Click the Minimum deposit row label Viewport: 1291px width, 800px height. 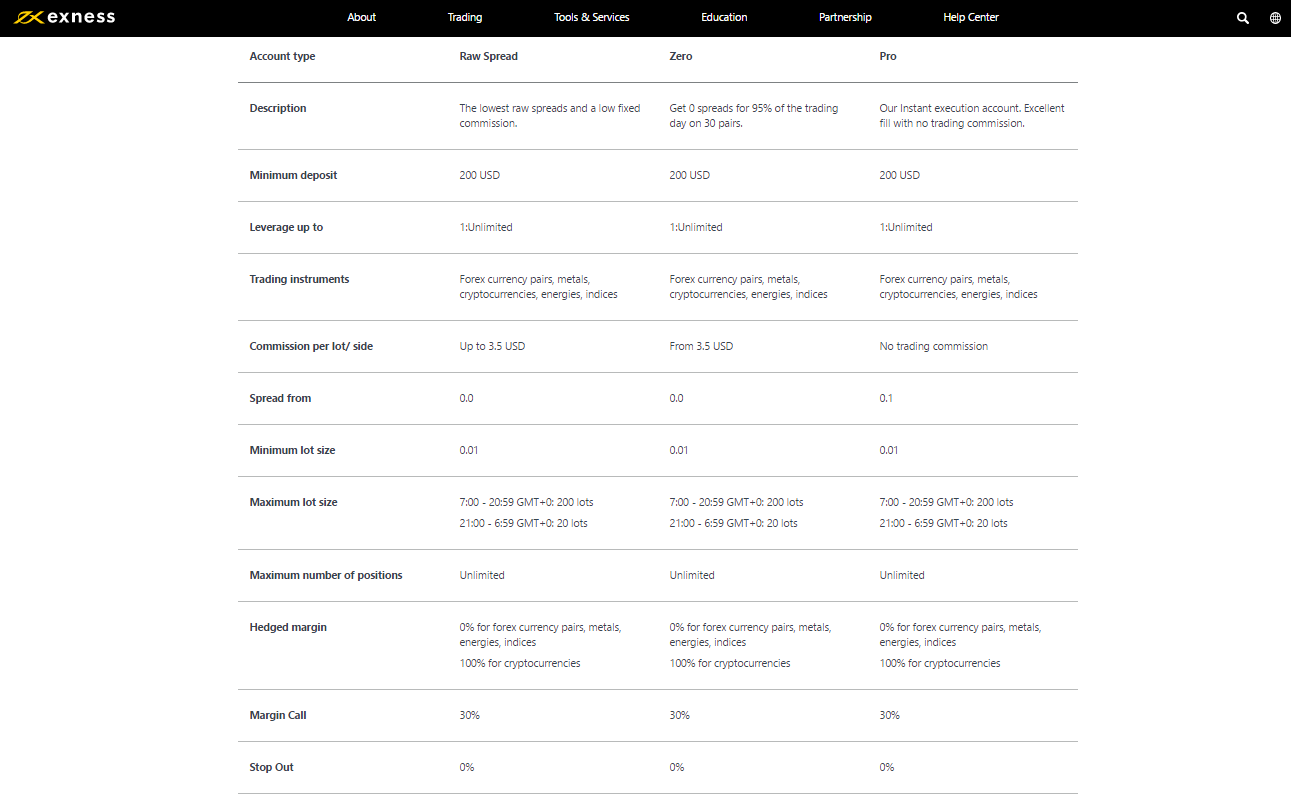(x=293, y=175)
